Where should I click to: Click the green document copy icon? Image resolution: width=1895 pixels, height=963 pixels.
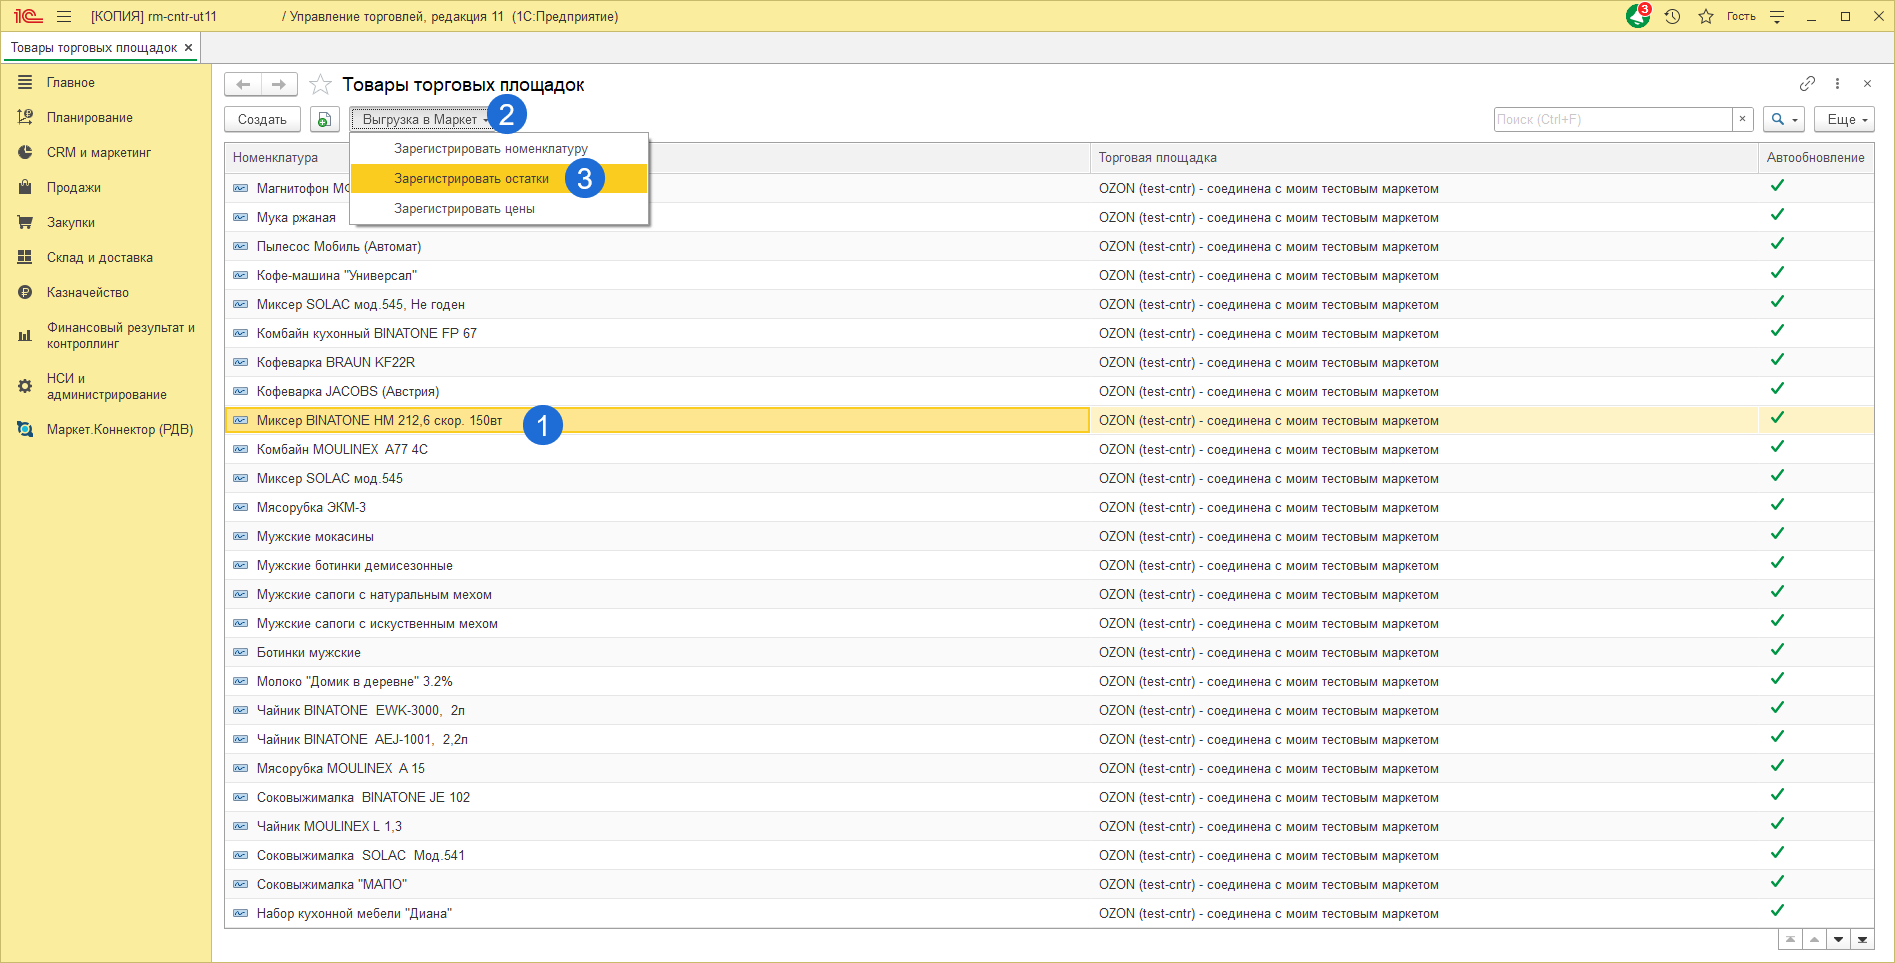[324, 119]
